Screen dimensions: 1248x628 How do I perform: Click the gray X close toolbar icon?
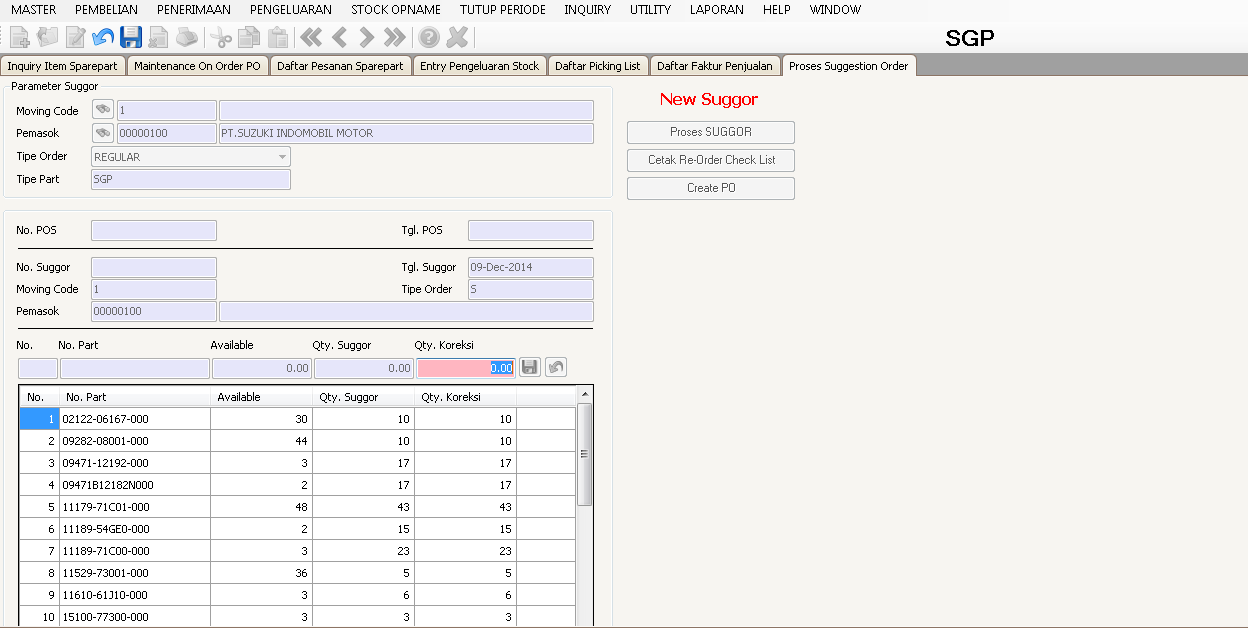tap(457, 38)
